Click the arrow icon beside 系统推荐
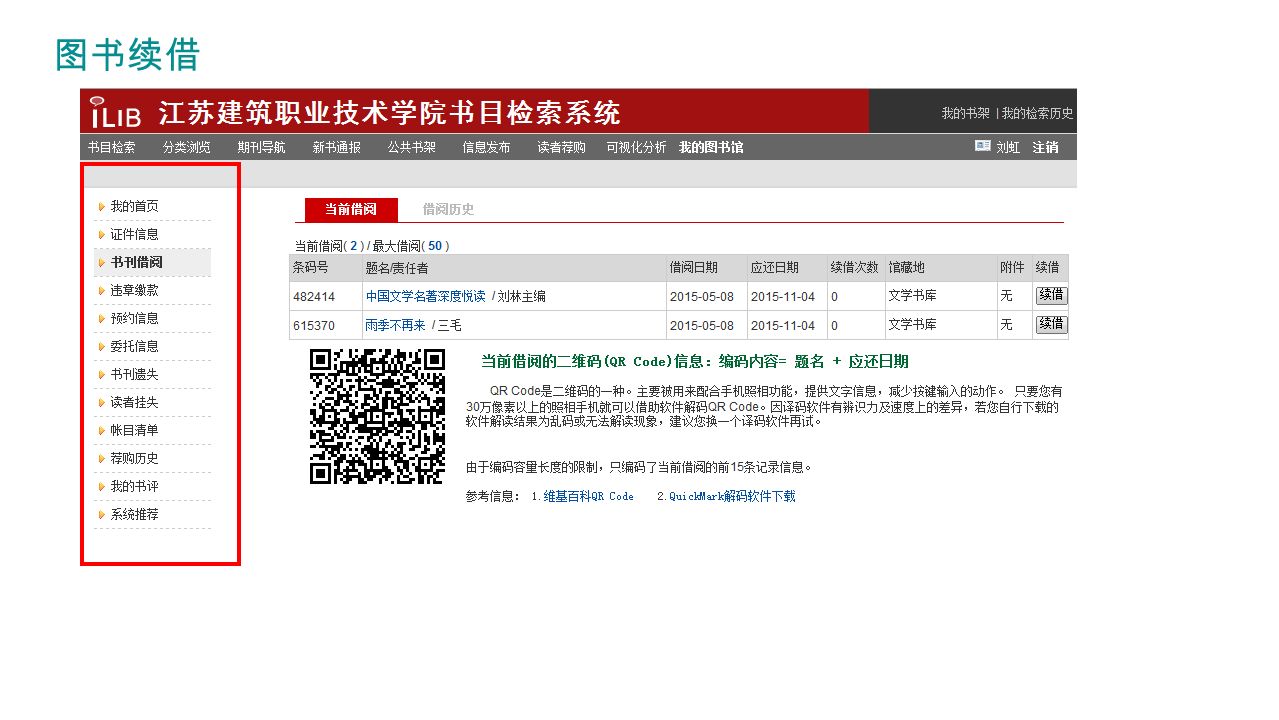Viewport: 1279px width, 720px height. pos(101,515)
